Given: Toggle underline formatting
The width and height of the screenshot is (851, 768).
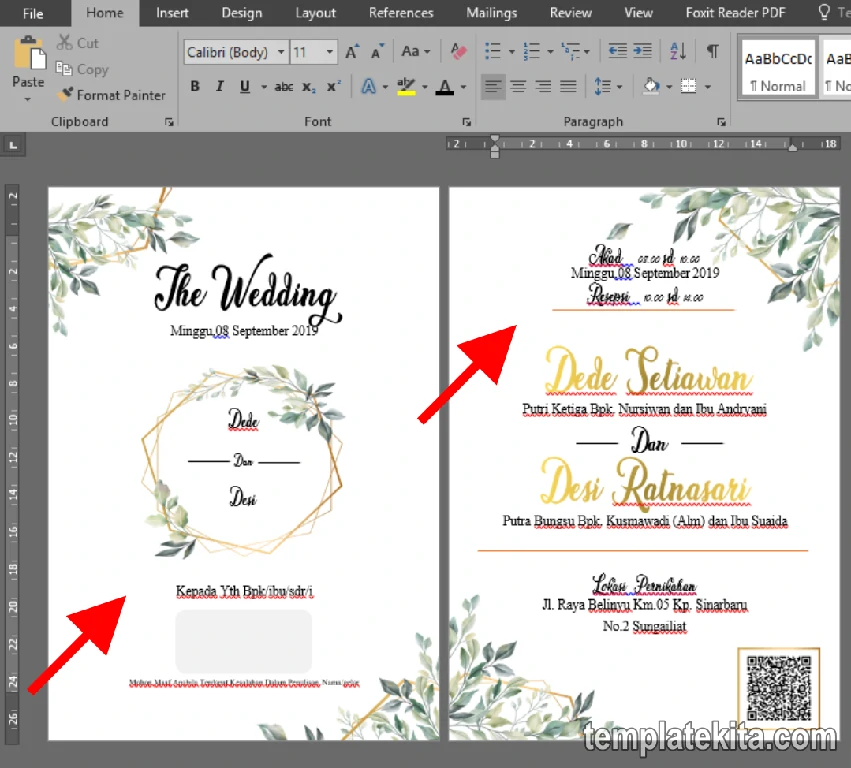Looking at the screenshot, I should click(245, 86).
